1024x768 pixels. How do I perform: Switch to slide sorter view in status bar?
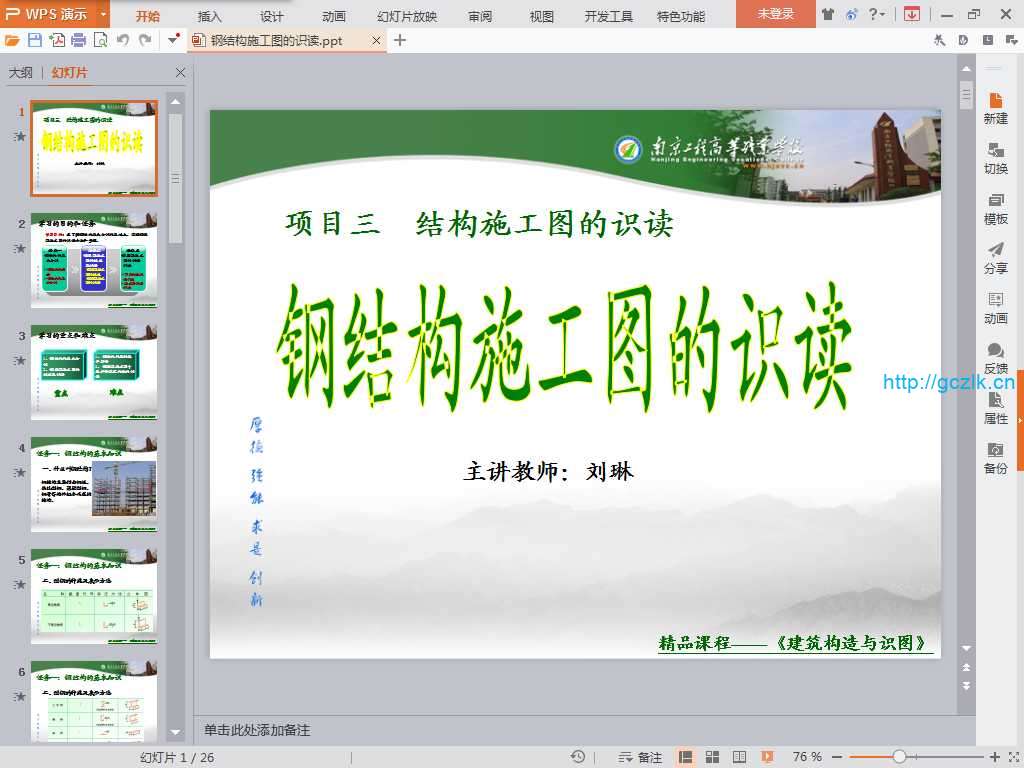(713, 757)
